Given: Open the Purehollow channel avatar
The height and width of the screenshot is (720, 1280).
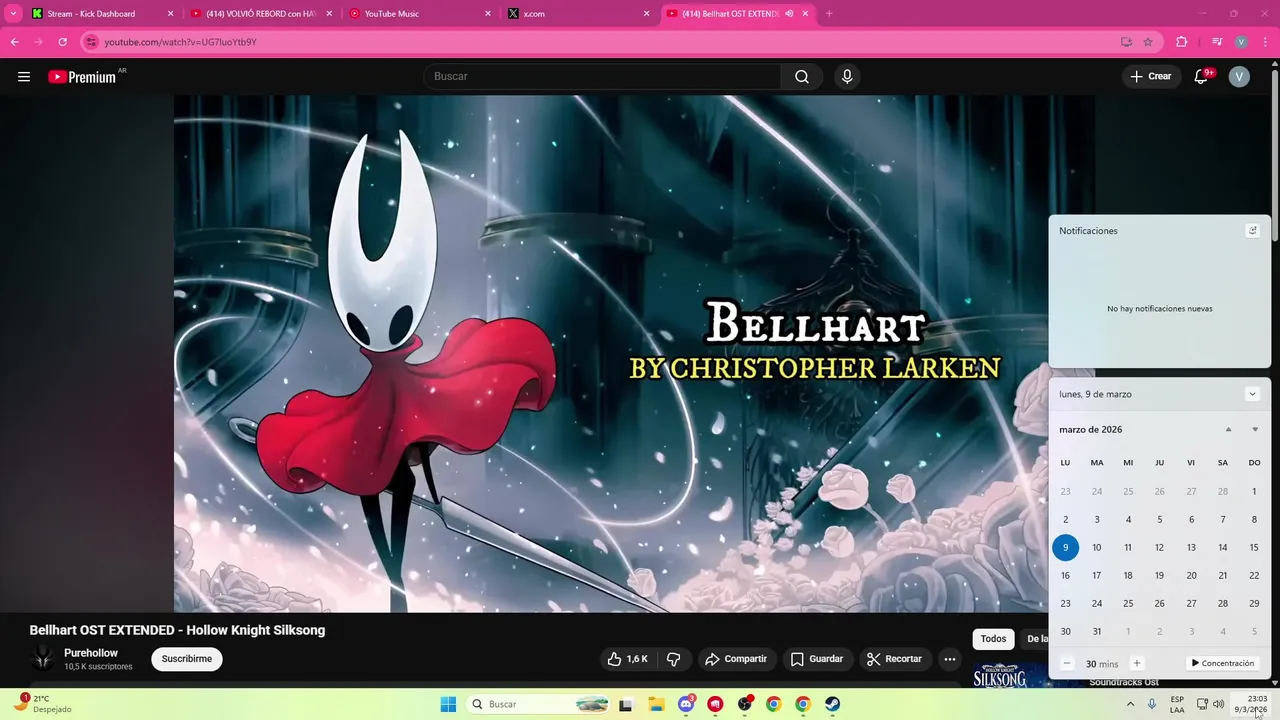Looking at the screenshot, I should (43, 658).
